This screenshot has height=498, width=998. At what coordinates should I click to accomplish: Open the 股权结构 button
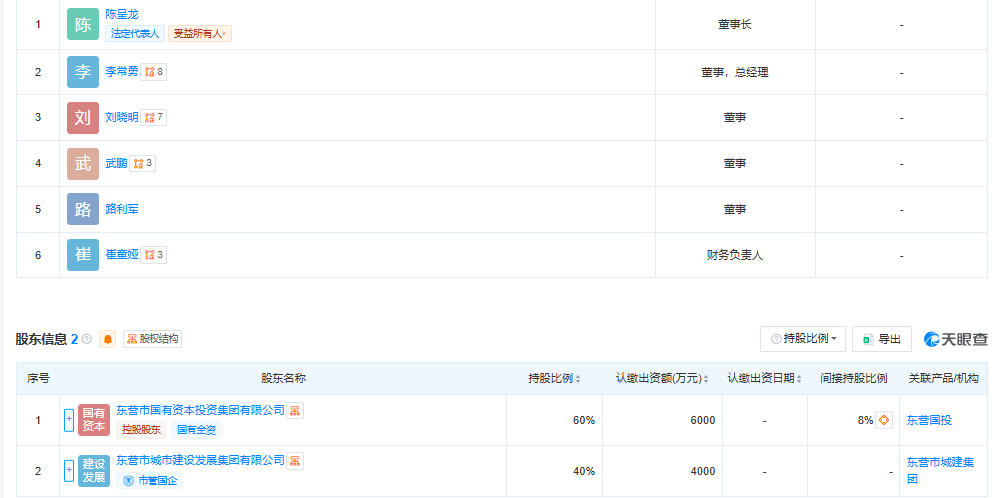coord(153,339)
